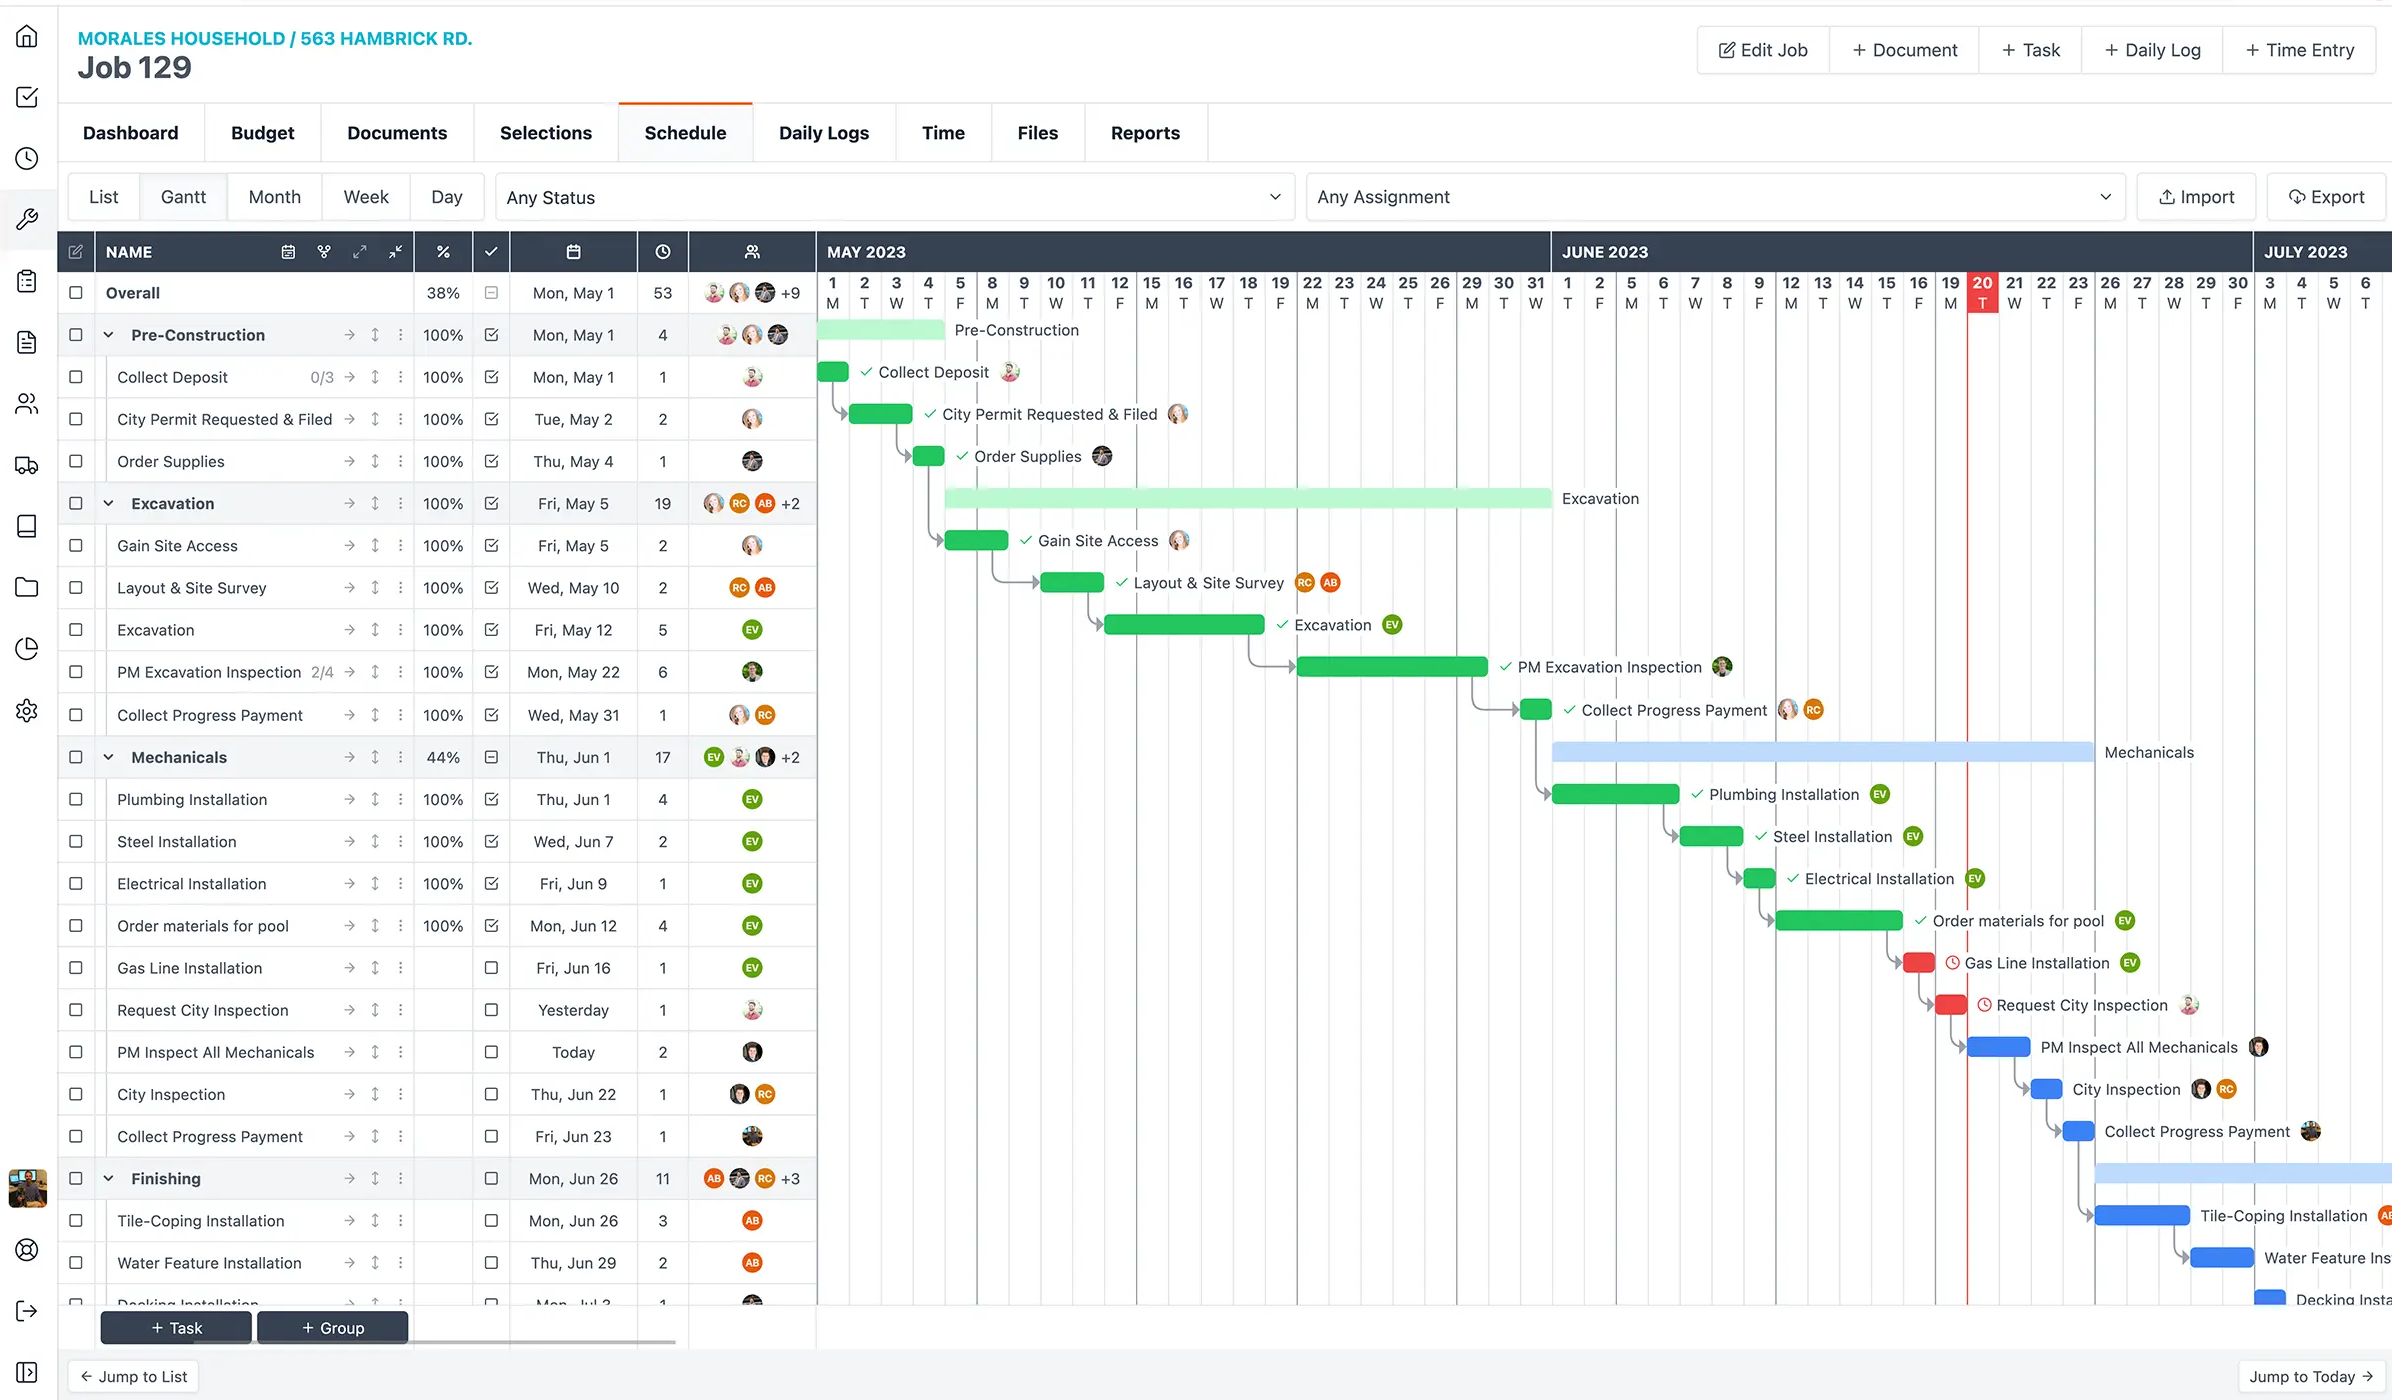Tick selection checkbox for Layout & Site Survey
This screenshot has height=1400, width=2392.
click(76, 588)
